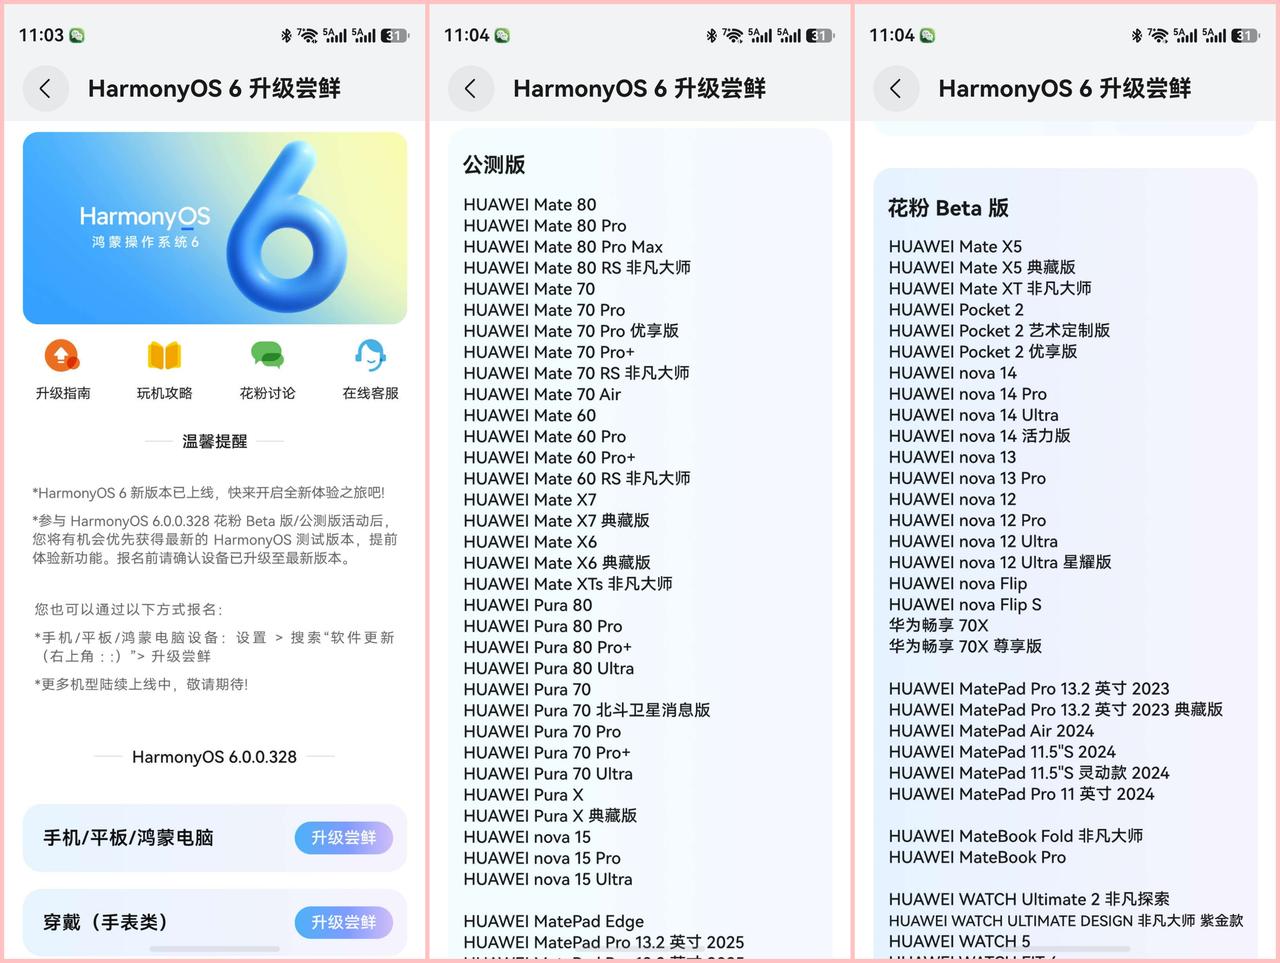Tap Bluetooth status icon in right screen
This screenshot has height=963, width=1280.
tap(1136, 35)
